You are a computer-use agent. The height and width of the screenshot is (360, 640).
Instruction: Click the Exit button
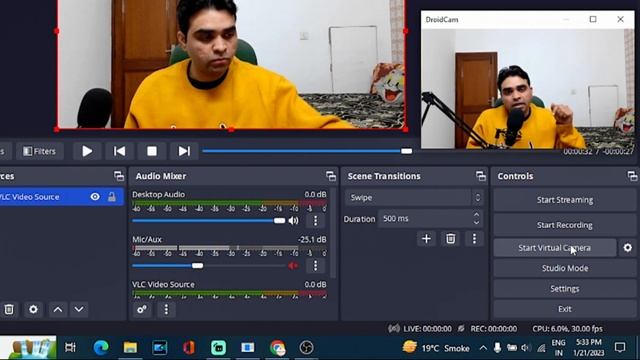[x=565, y=309]
